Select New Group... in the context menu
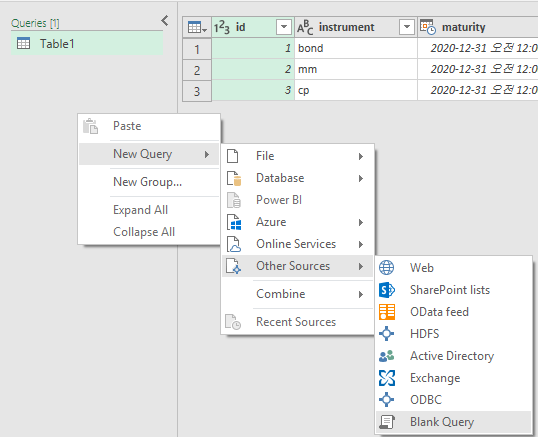 149,182
